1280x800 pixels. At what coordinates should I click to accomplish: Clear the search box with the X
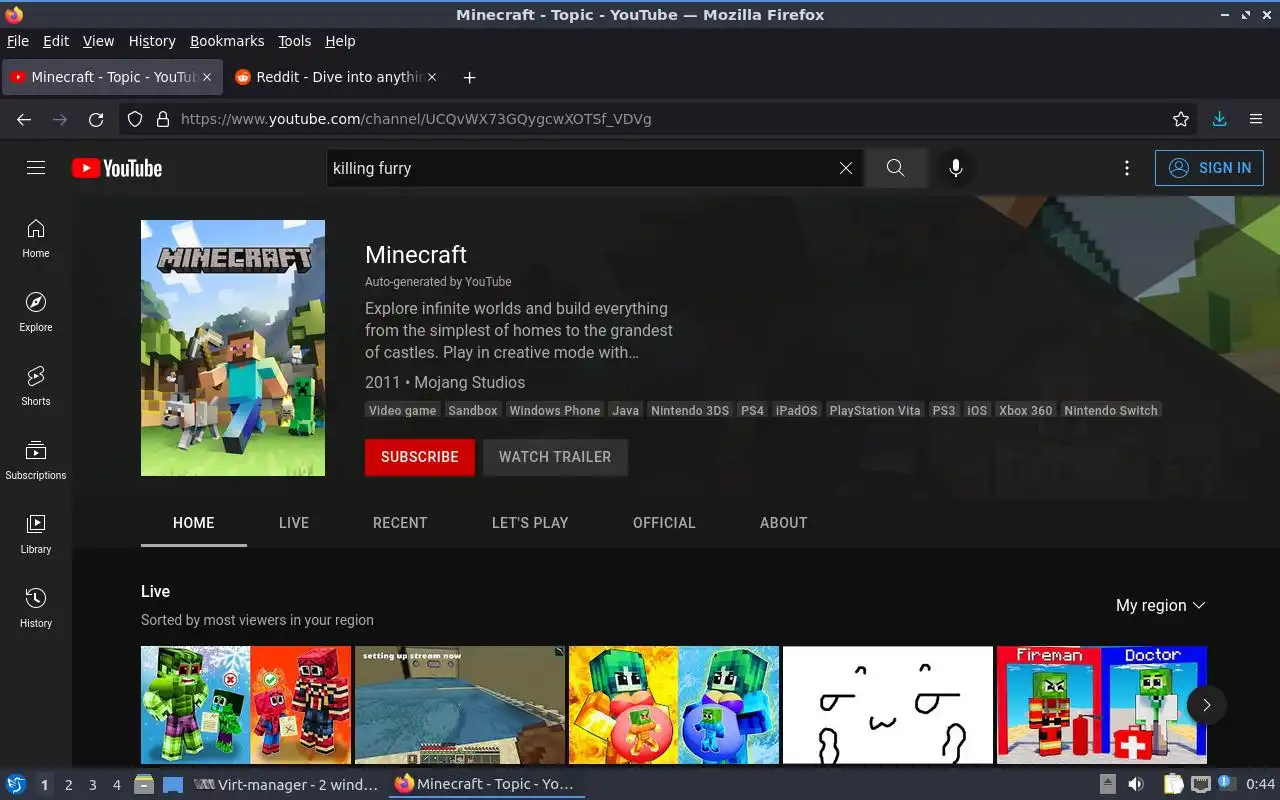(846, 168)
